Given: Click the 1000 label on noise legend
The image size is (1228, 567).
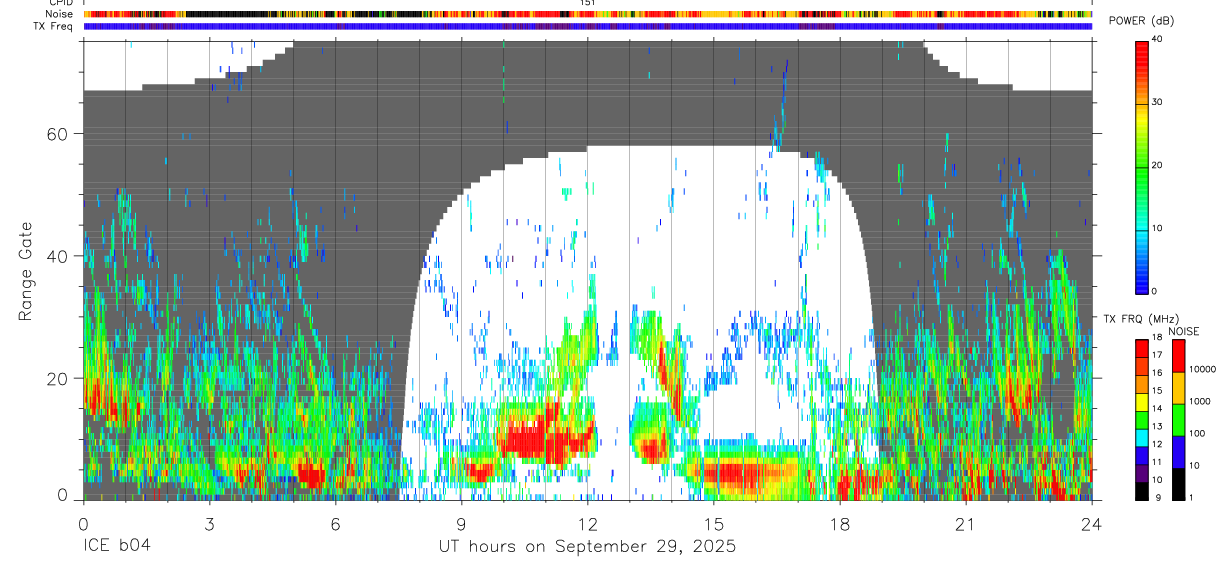Looking at the screenshot, I should pyautogui.click(x=1199, y=402).
